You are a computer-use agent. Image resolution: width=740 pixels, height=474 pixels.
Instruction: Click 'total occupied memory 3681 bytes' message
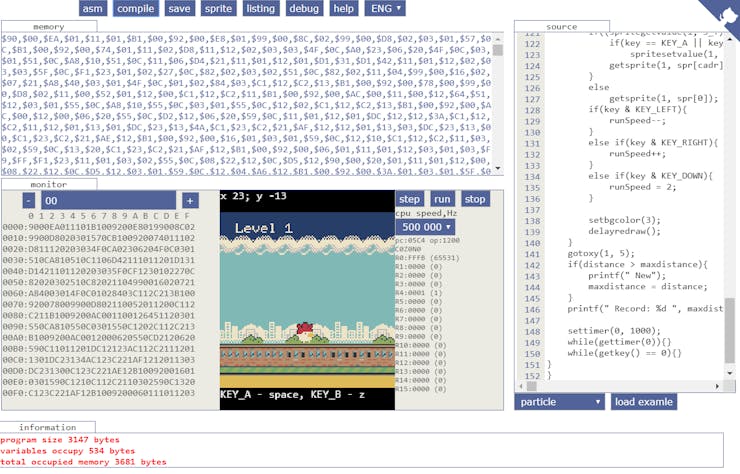[x=83, y=462]
